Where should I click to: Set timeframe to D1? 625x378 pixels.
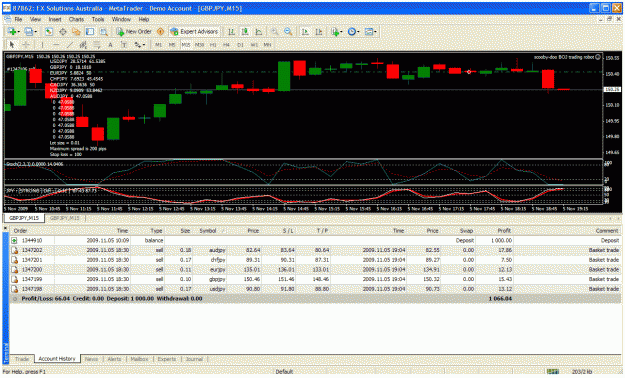click(240, 45)
